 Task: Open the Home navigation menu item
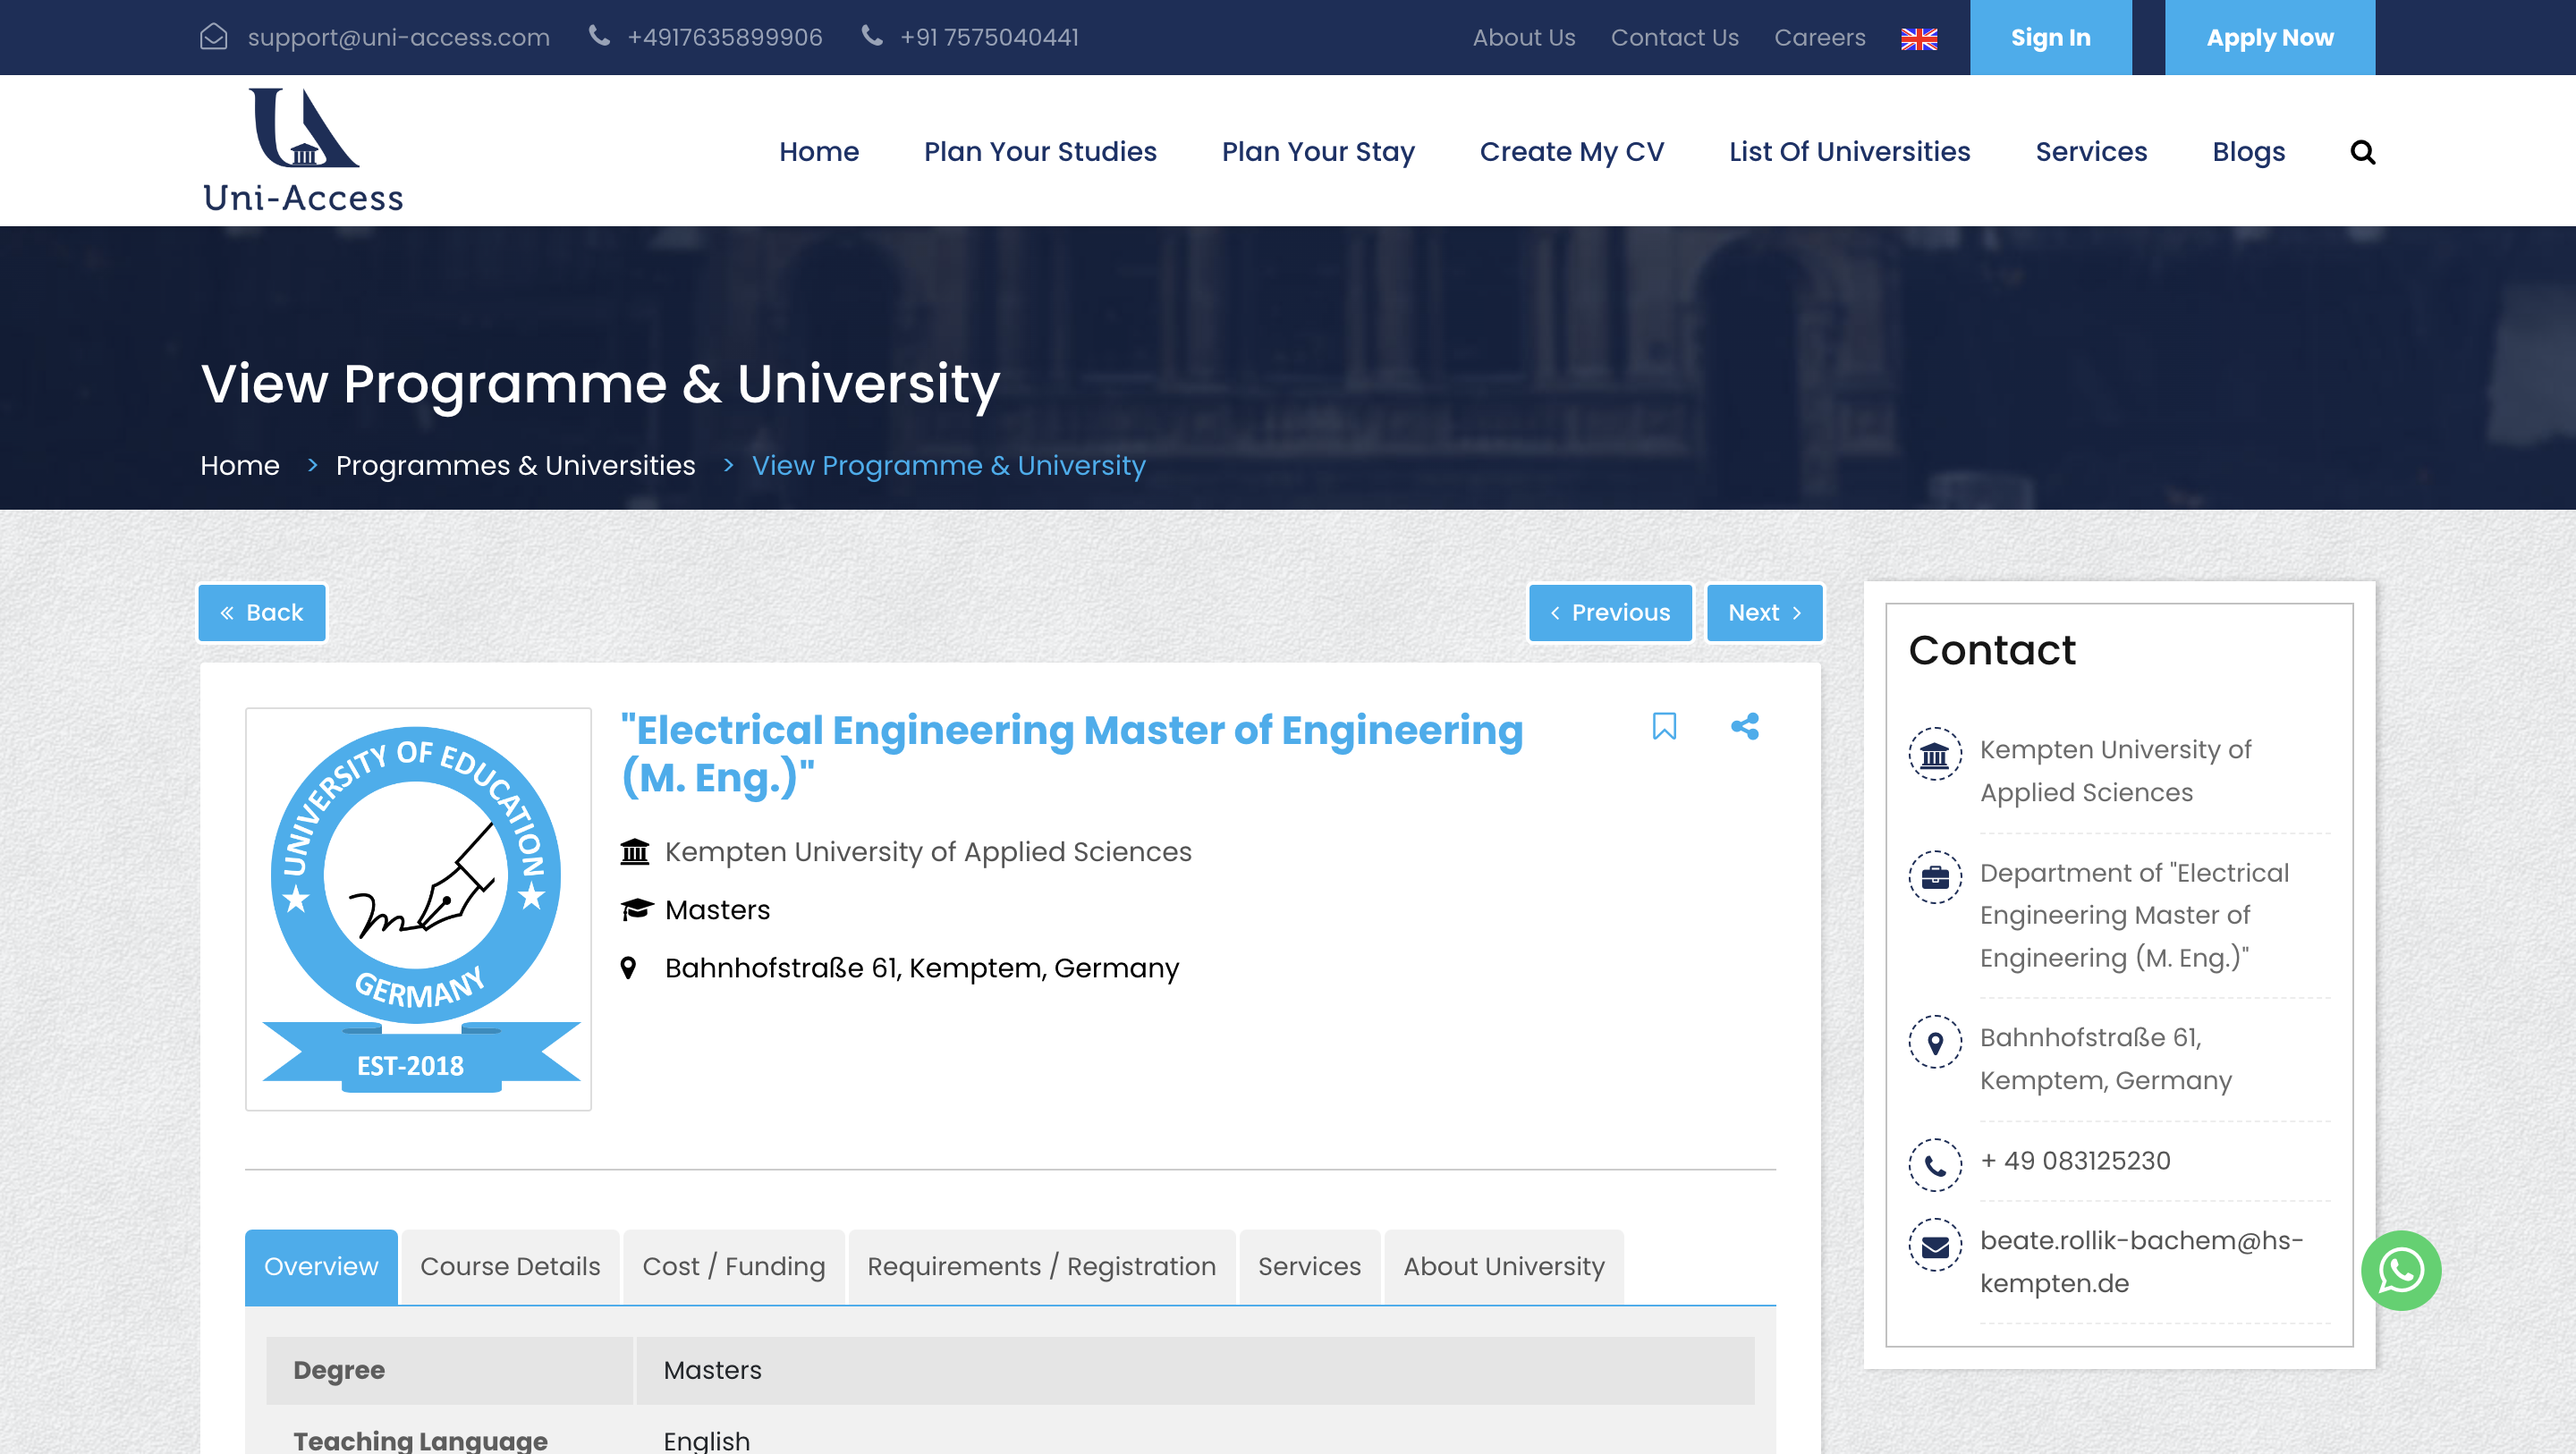[x=819, y=152]
